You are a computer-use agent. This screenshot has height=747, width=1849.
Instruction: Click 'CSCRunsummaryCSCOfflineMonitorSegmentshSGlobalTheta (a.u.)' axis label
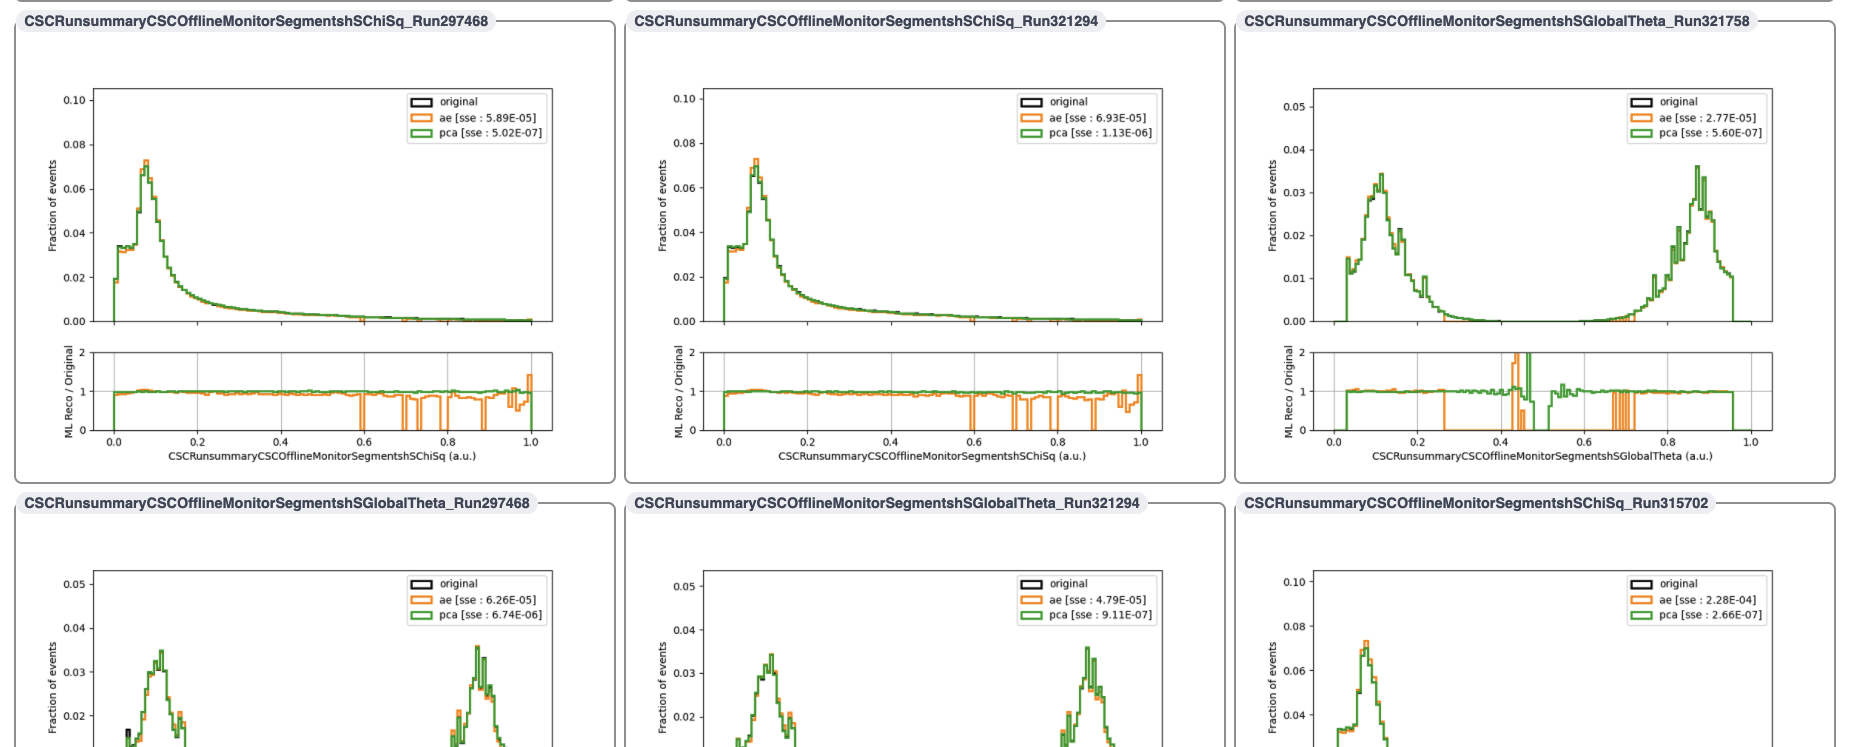pyautogui.click(x=1542, y=456)
